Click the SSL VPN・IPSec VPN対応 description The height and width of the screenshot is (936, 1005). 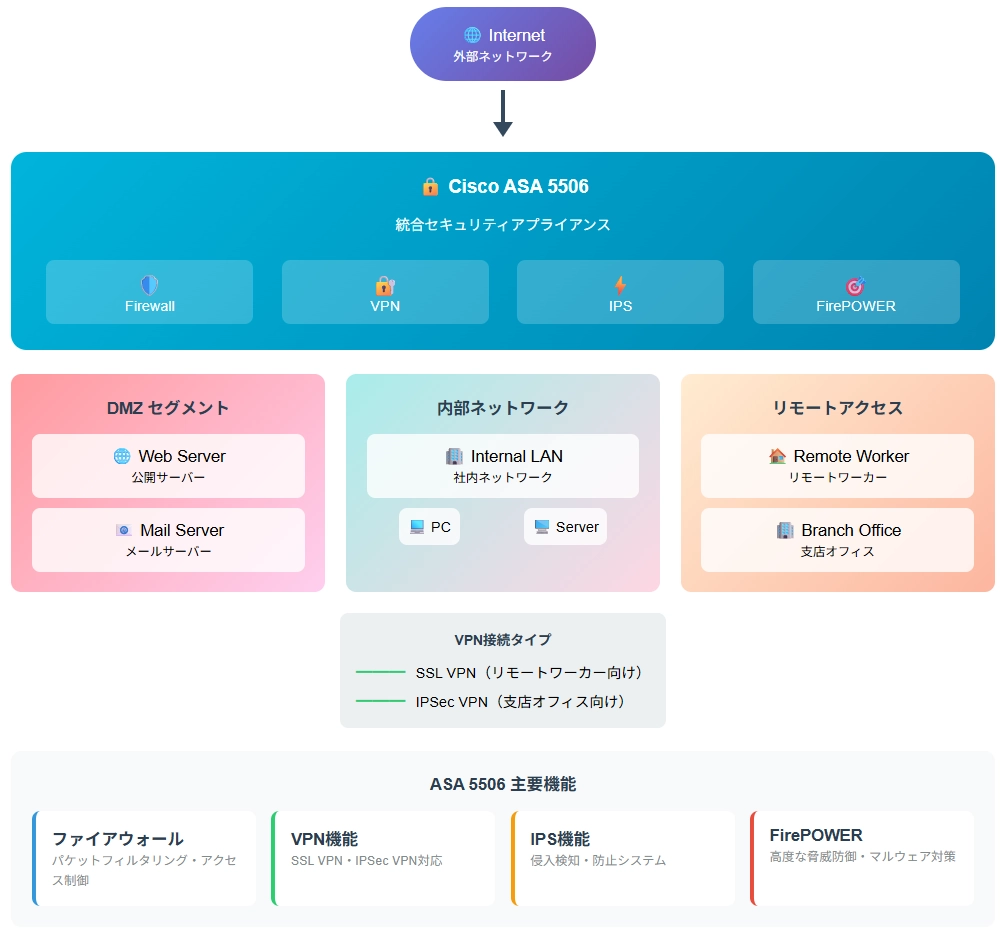click(x=367, y=860)
